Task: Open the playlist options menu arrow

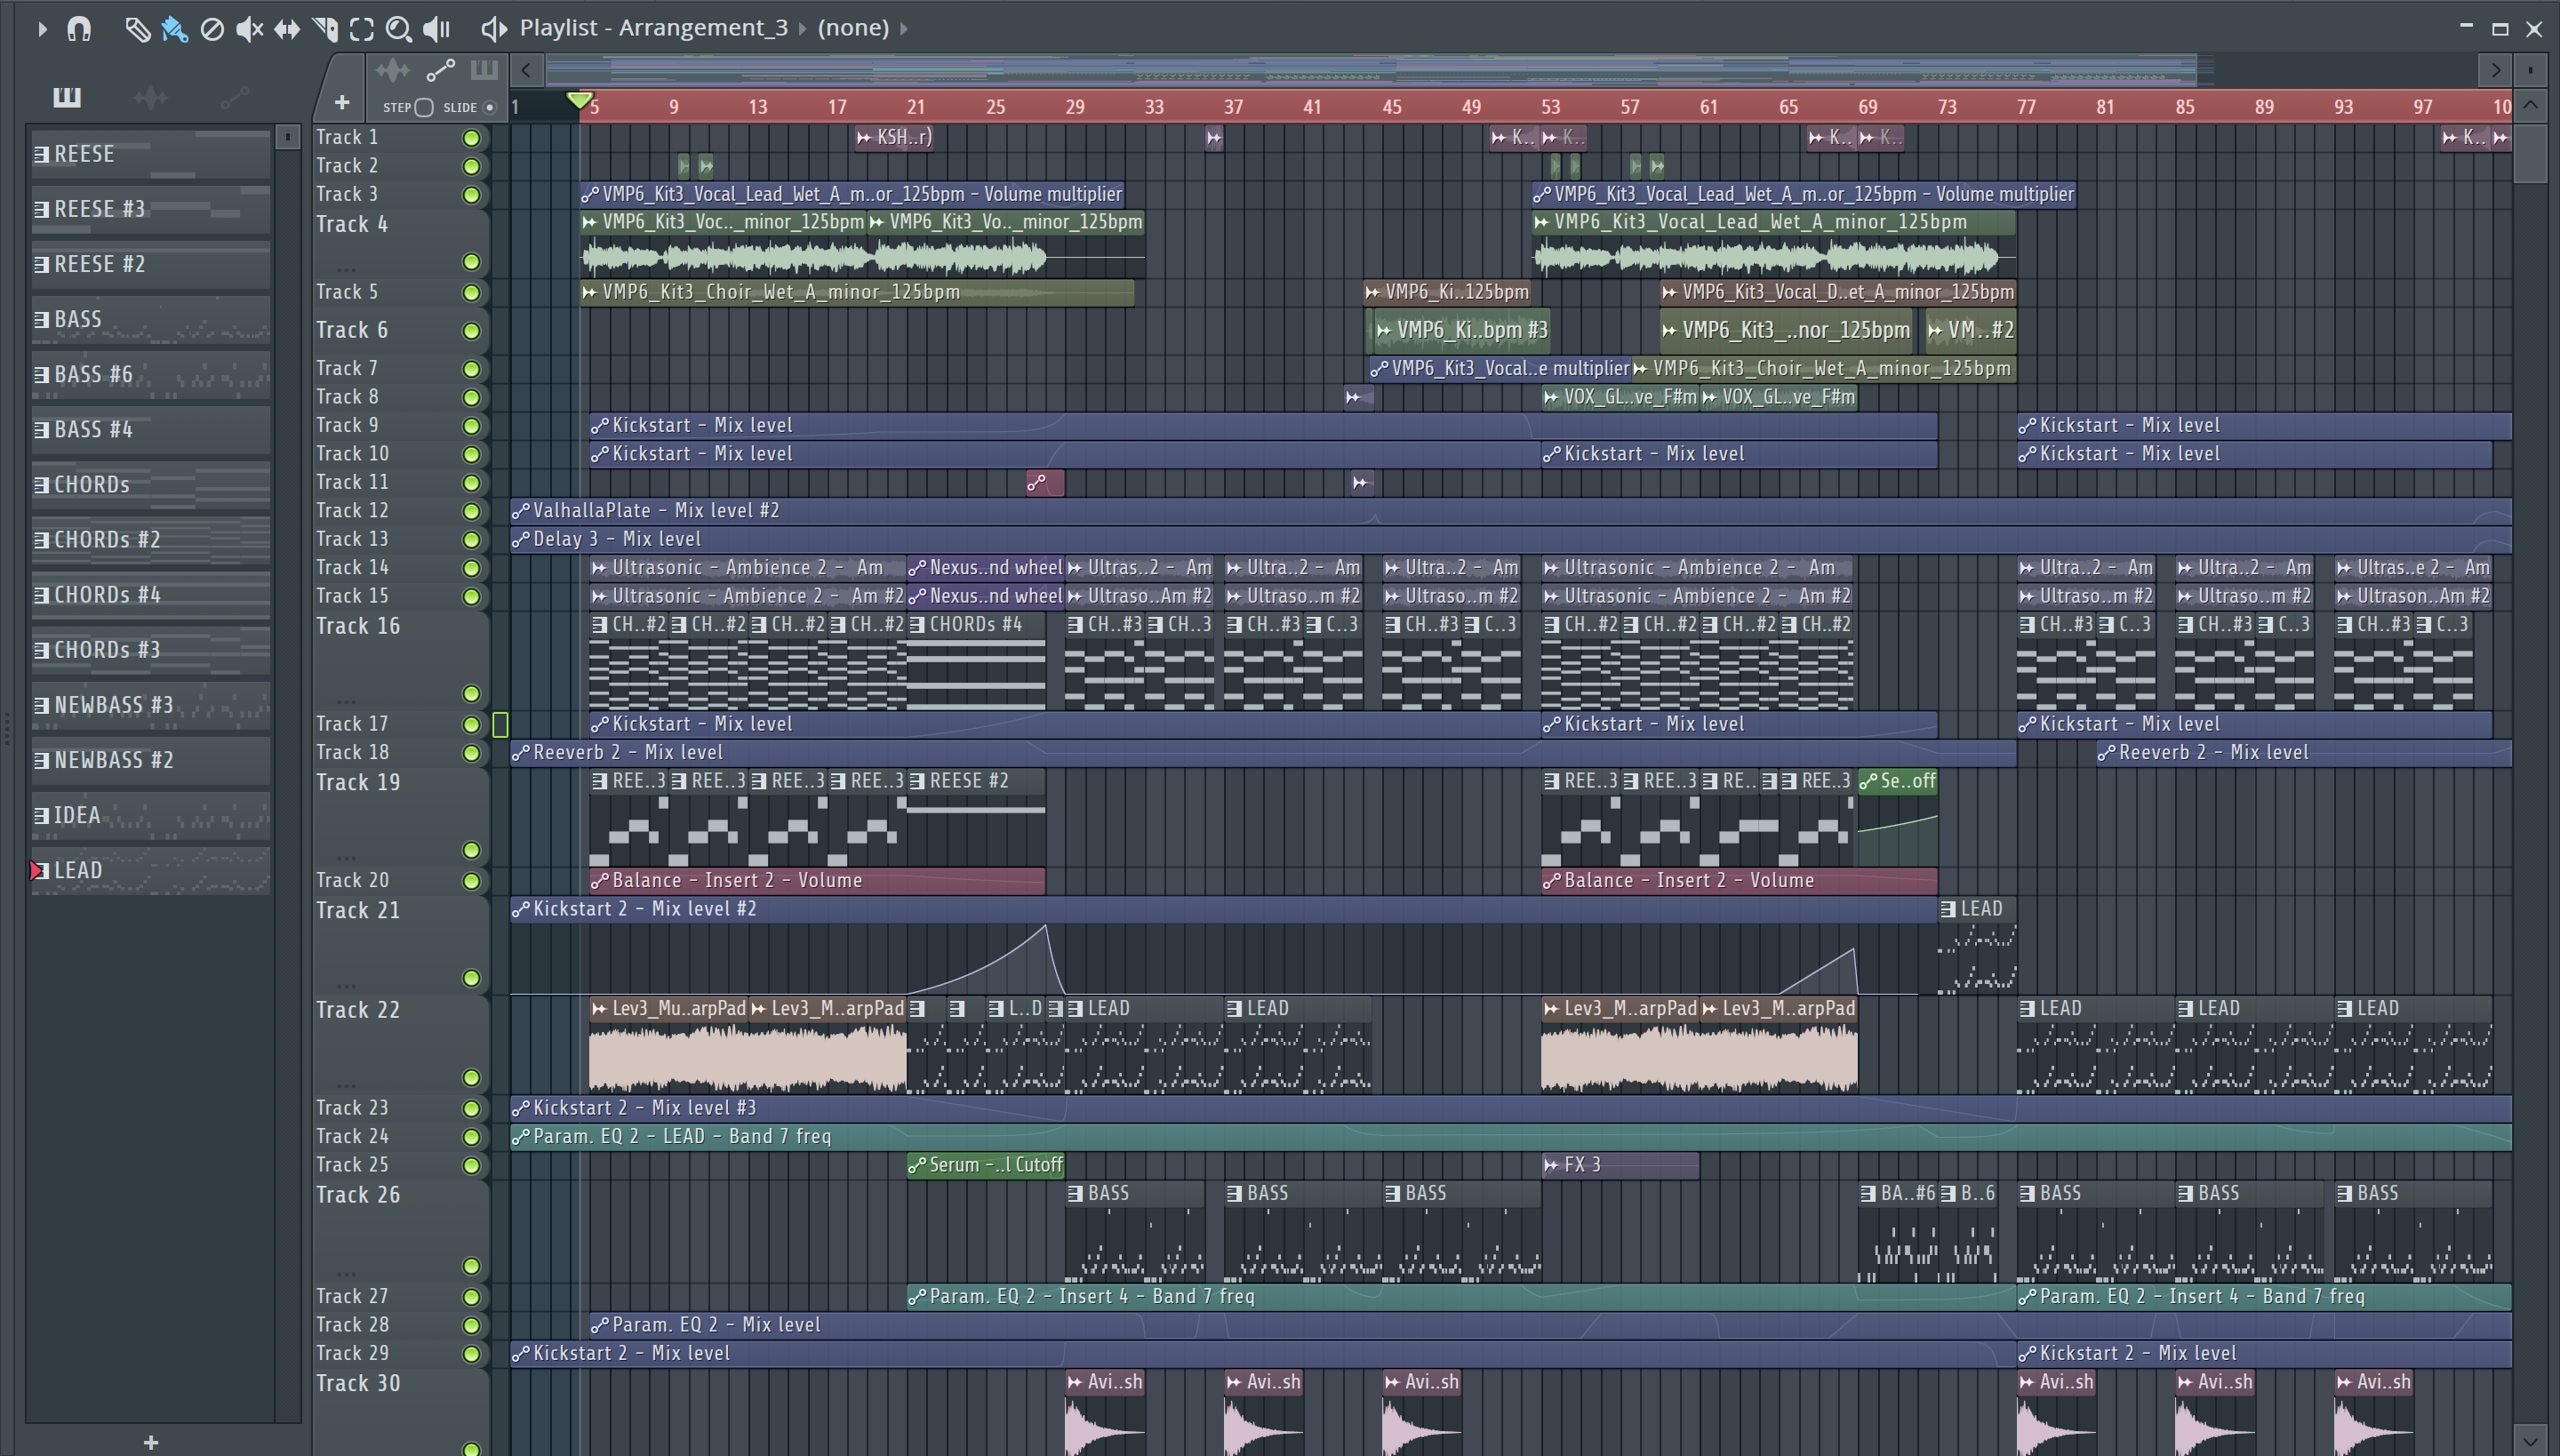Action: coord(41,29)
